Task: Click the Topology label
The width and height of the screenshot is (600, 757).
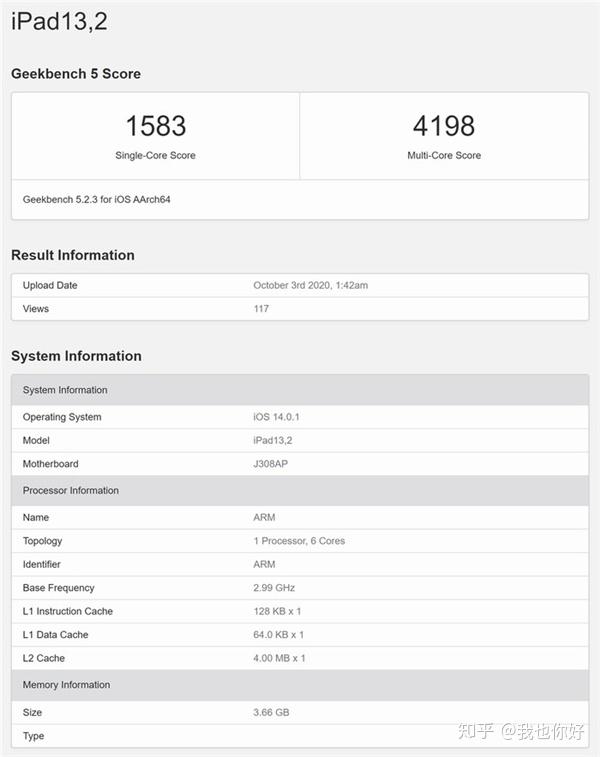Action: tap(42, 541)
